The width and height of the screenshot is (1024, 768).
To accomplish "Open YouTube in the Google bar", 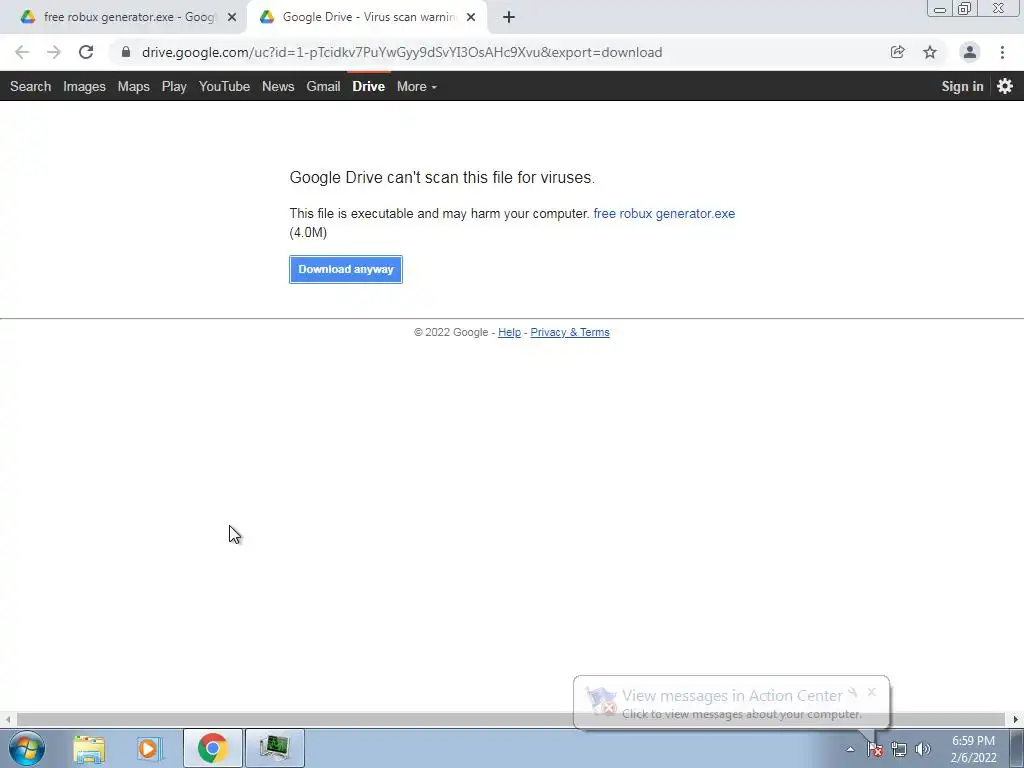I will click(x=225, y=86).
